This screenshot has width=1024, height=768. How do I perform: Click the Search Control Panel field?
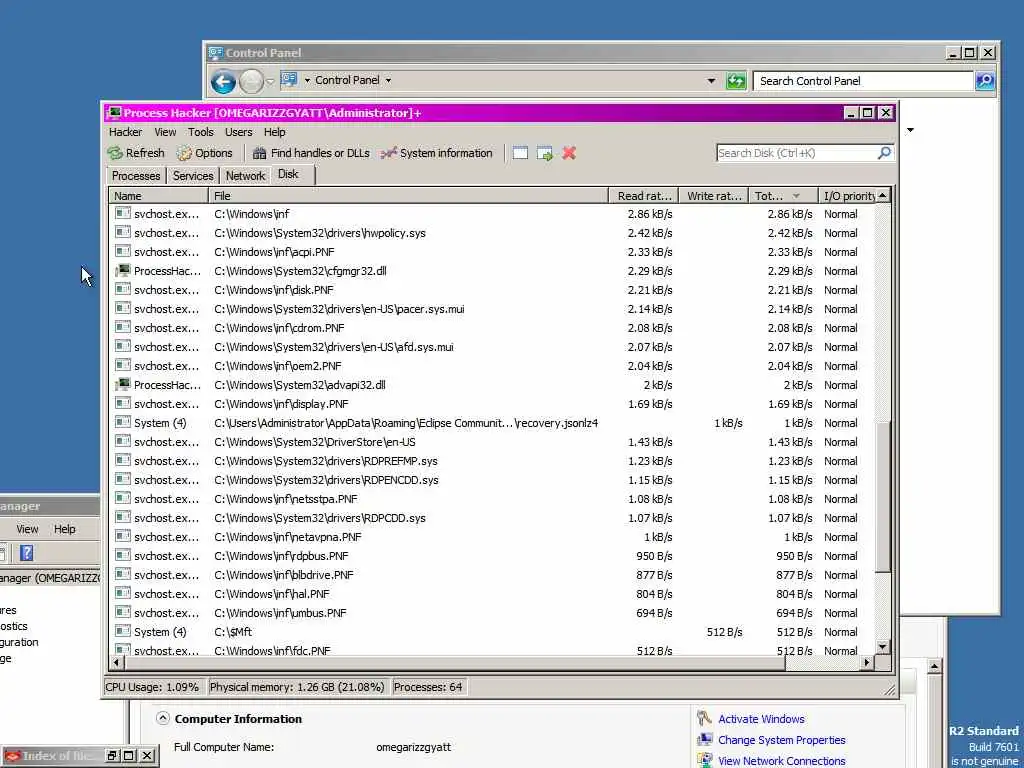point(863,81)
